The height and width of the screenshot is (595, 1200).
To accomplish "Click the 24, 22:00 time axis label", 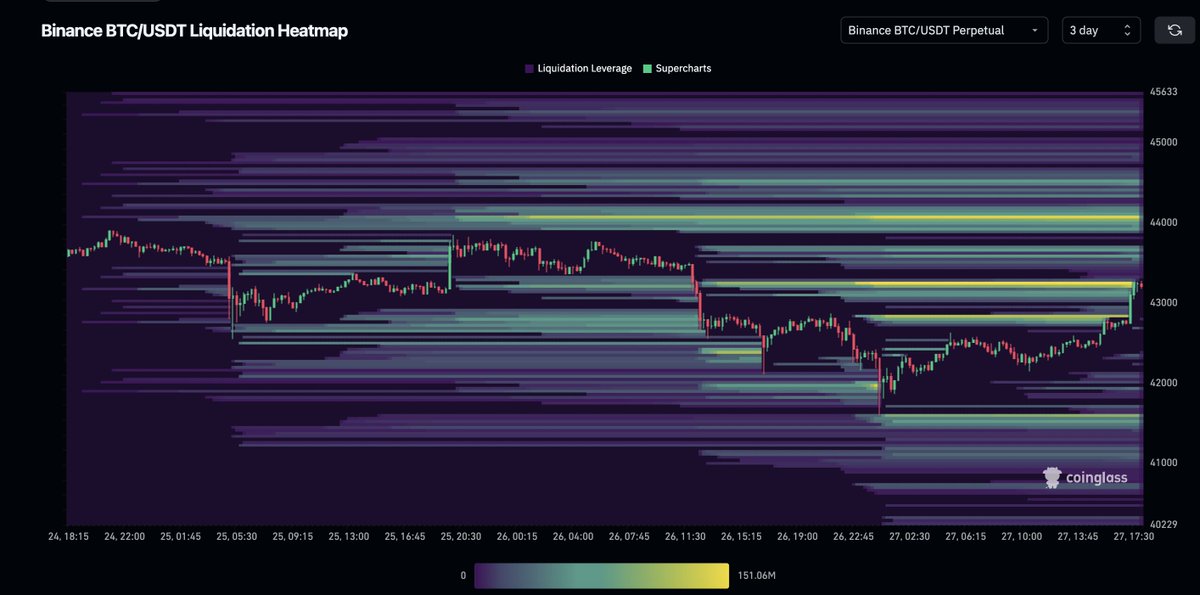I will pos(124,536).
